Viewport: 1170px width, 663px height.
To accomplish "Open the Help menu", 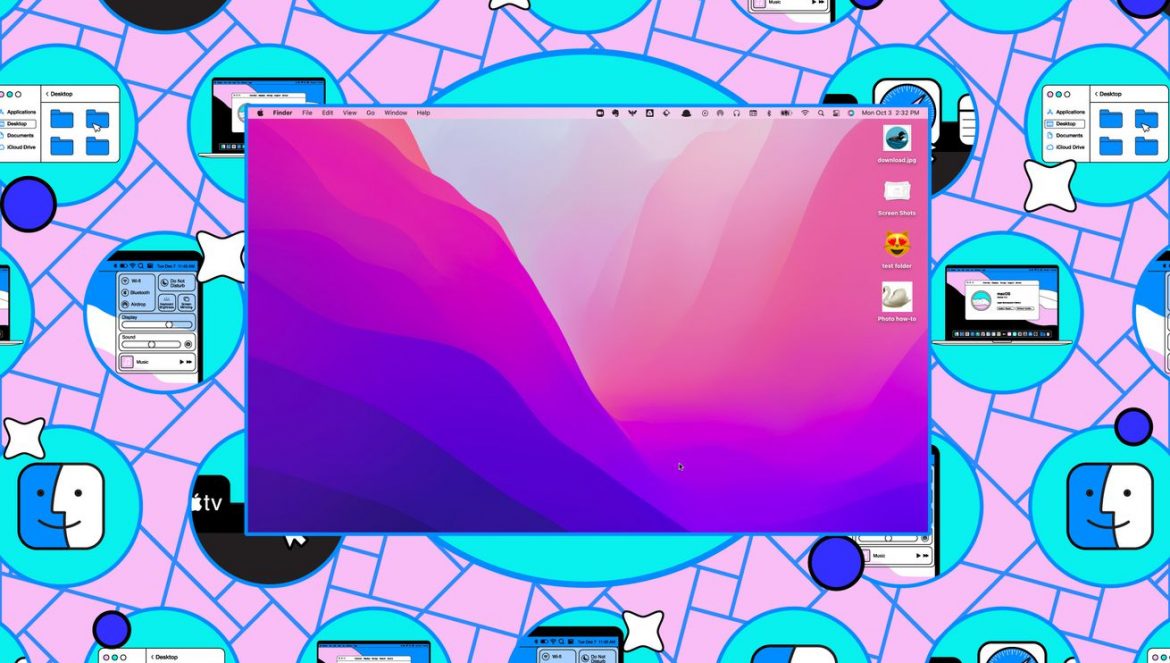I will click(x=423, y=113).
